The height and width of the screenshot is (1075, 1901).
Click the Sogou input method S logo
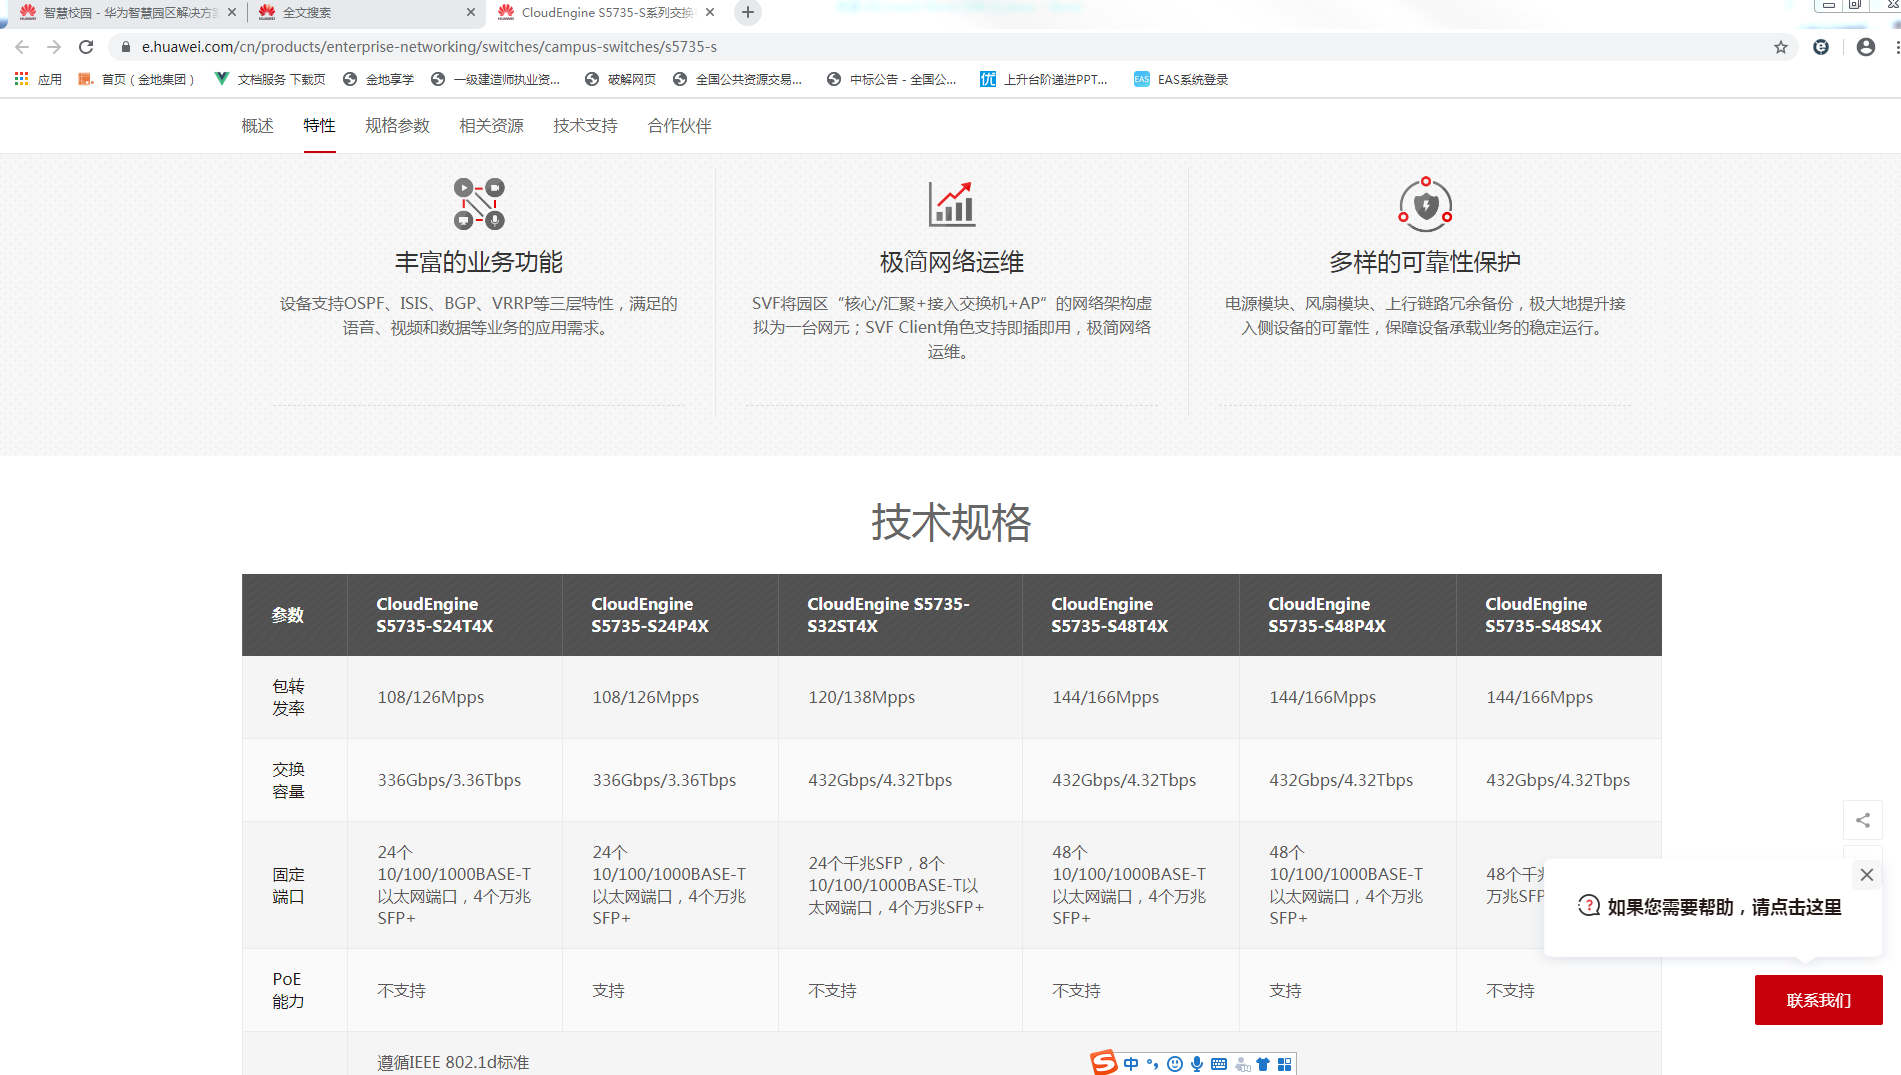click(1104, 1063)
